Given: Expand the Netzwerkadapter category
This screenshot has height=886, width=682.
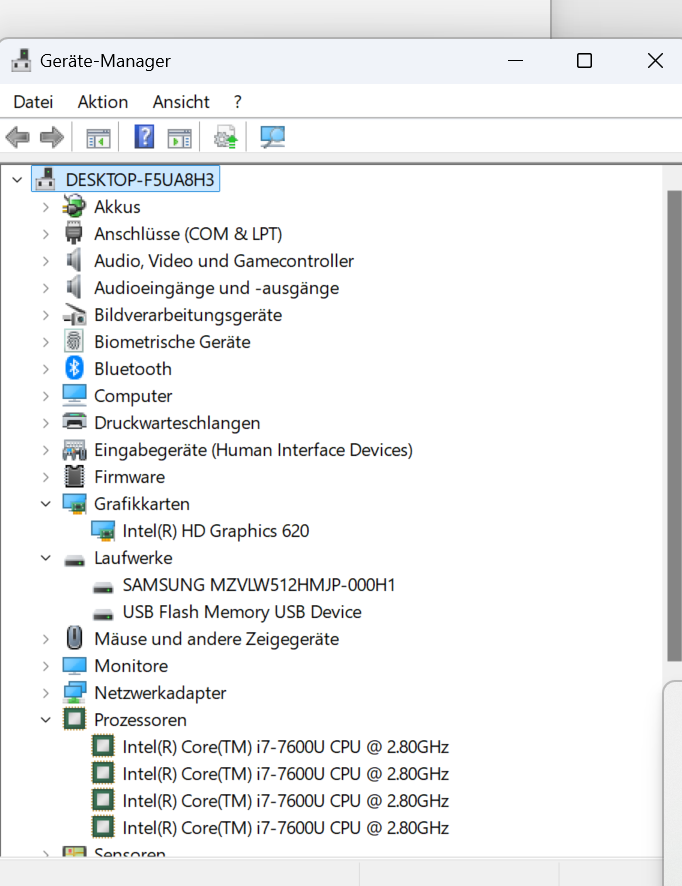Looking at the screenshot, I should pos(46,693).
